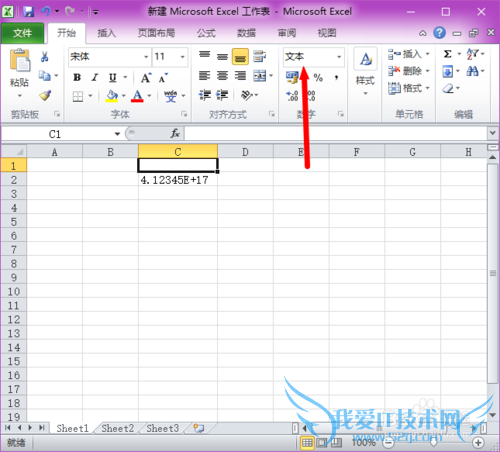Click the AutoSum sigma icon
Viewport: 500px width, 452px height.
pyautogui.click(x=448, y=54)
